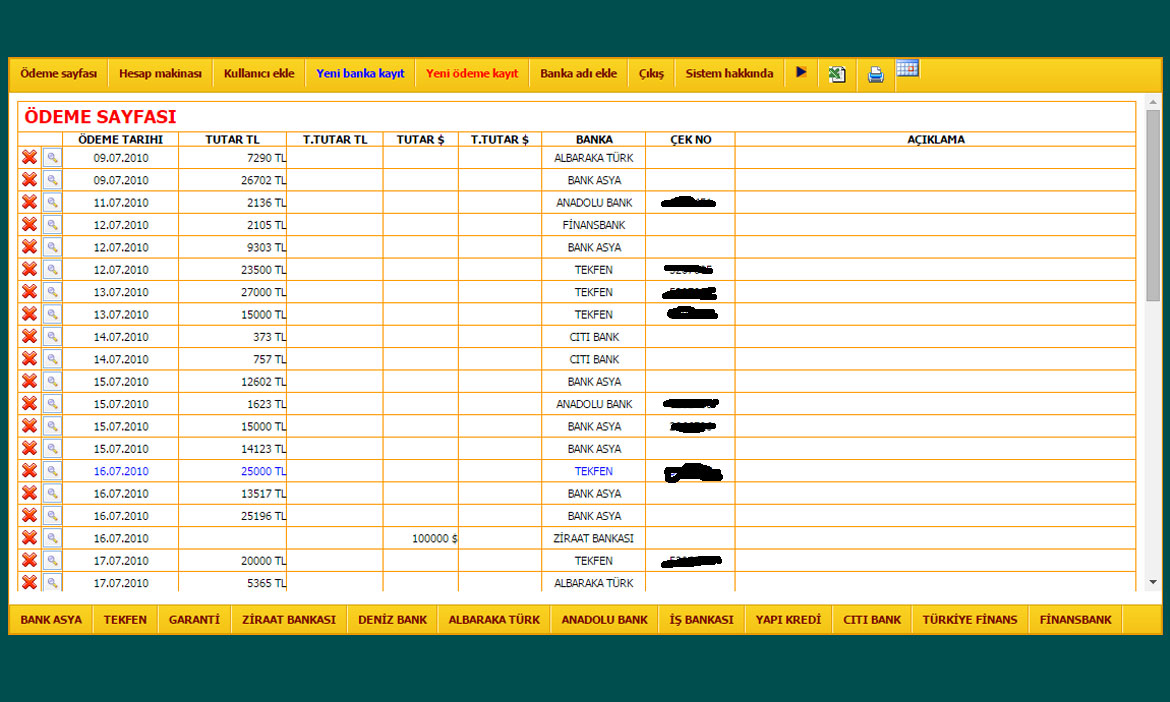View details of the 27000 TL Tekfen payment
1170x702 pixels.
point(52,292)
